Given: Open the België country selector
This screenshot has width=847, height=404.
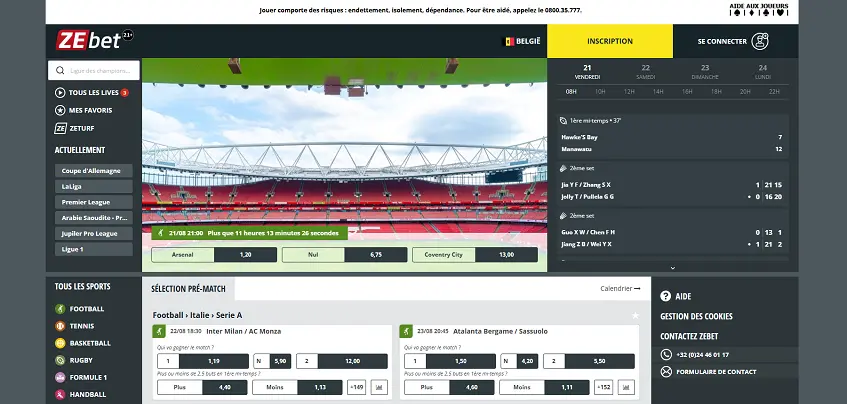Looking at the screenshot, I should [x=522, y=41].
